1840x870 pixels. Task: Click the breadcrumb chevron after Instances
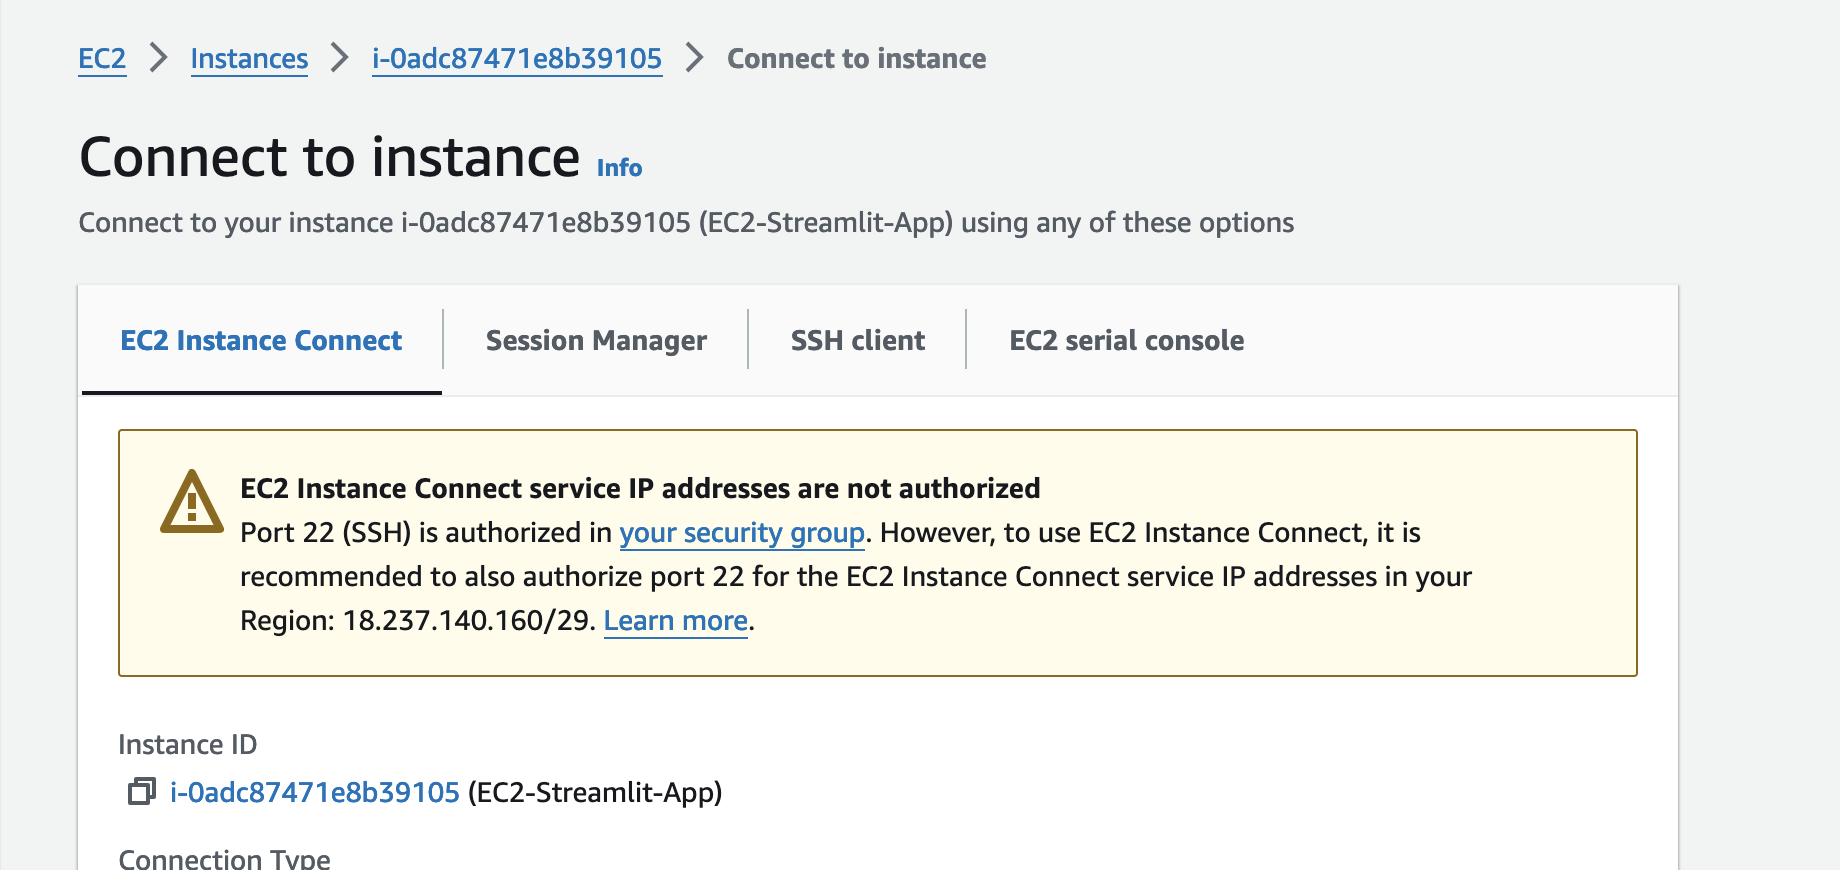(x=340, y=58)
